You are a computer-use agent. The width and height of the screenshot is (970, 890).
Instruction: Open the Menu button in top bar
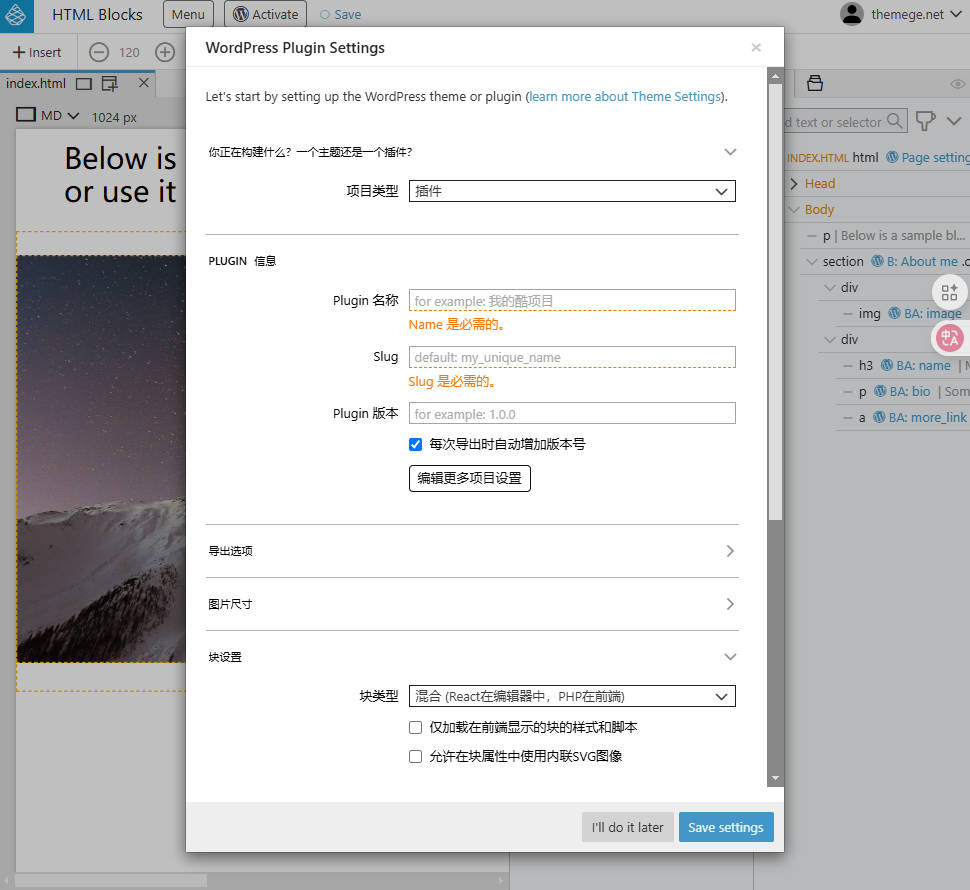click(188, 14)
